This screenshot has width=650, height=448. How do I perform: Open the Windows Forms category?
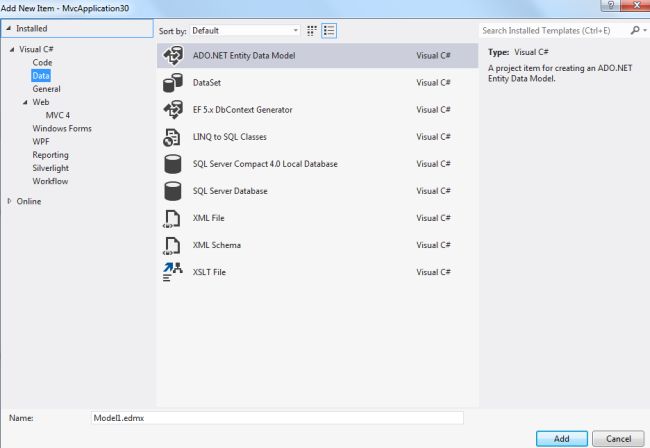tap(62, 128)
